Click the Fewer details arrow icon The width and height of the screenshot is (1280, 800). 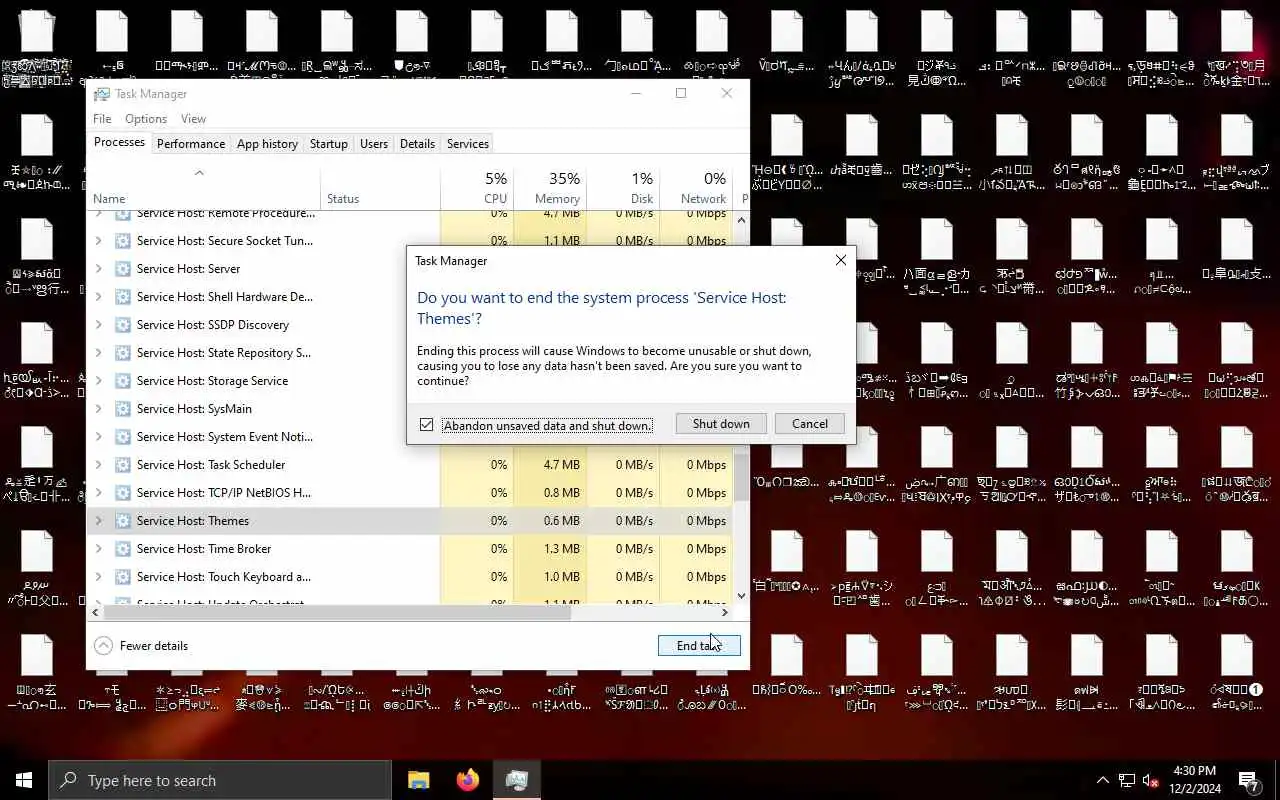(103, 646)
